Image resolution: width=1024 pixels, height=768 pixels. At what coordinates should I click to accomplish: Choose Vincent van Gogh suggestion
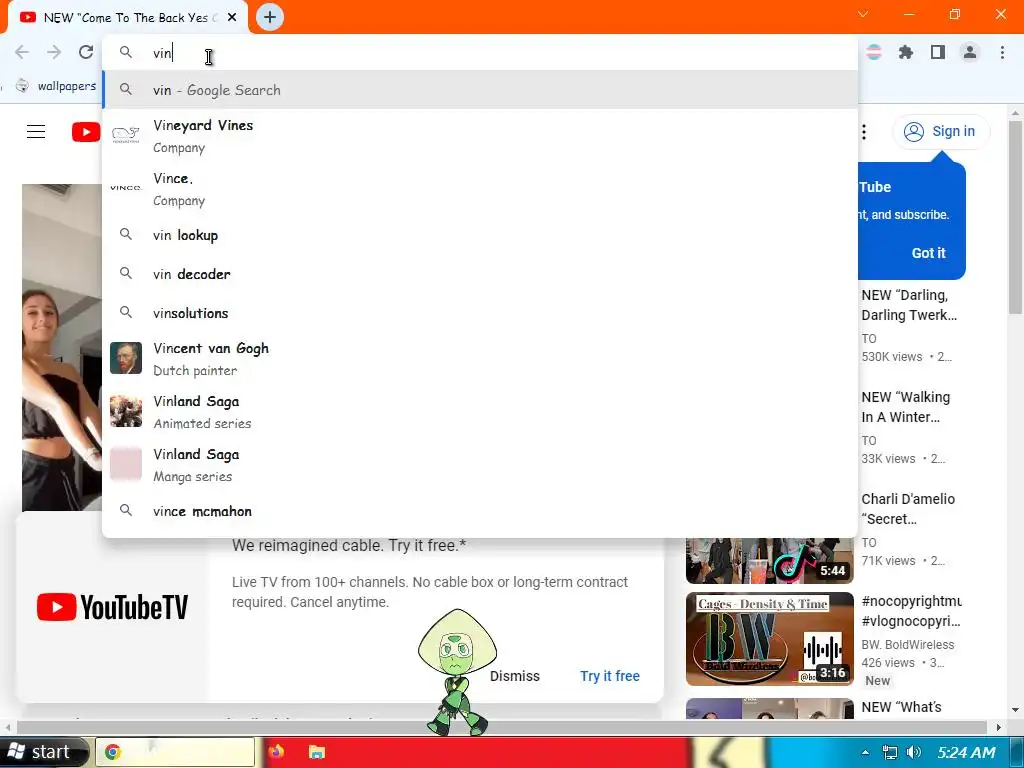480,359
